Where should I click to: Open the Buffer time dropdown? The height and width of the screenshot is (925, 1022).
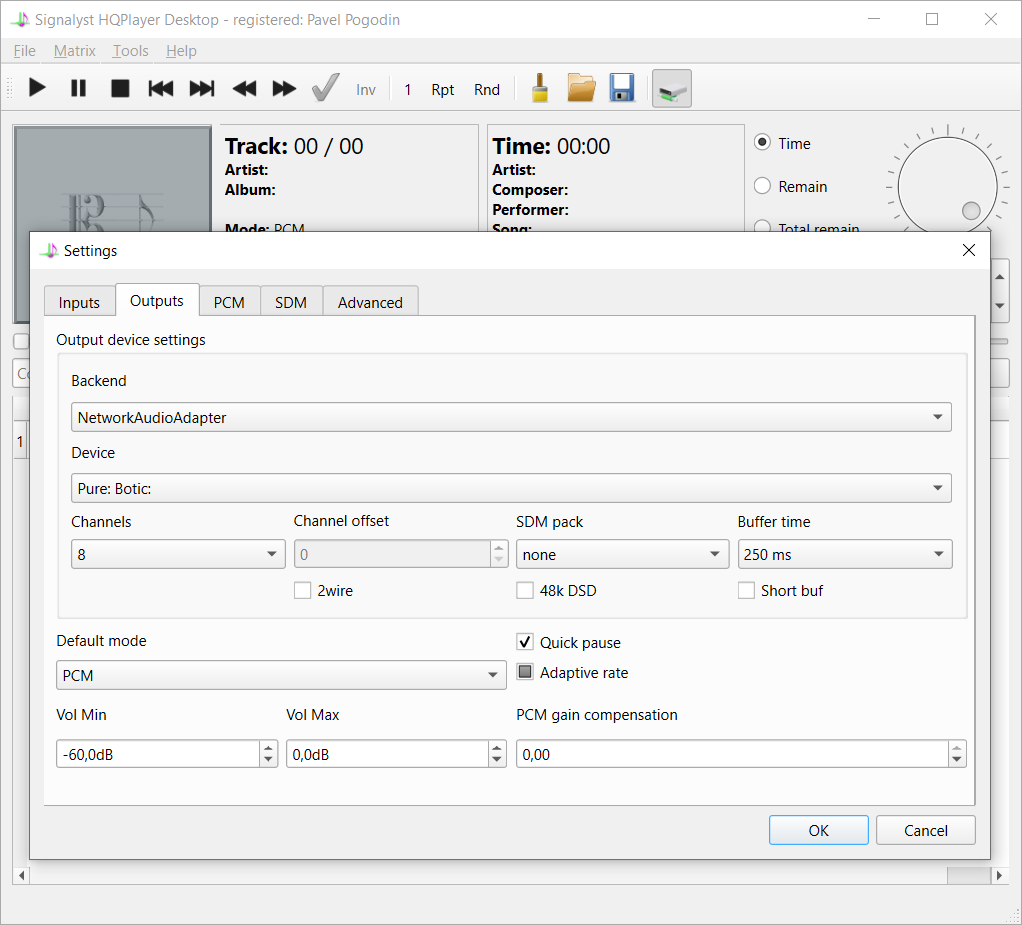[844, 554]
